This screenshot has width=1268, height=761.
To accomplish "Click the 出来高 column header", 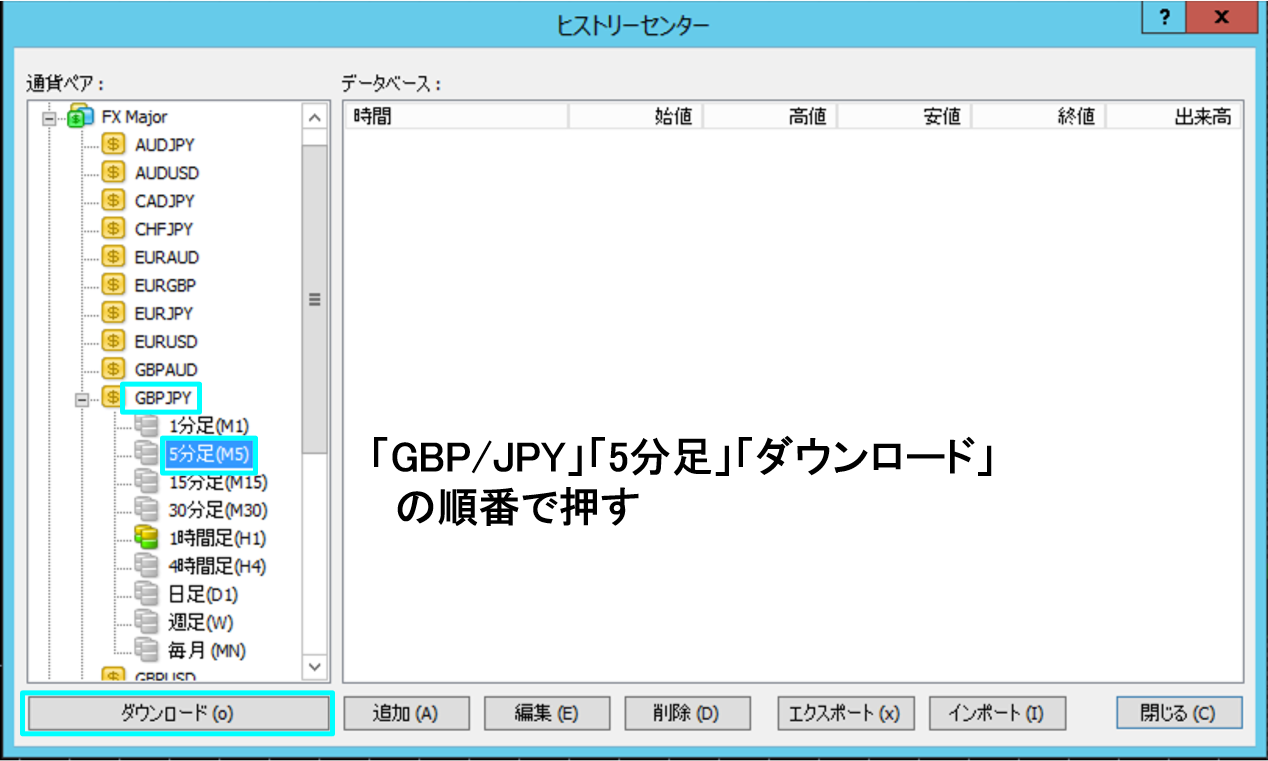I will 1173,117.
